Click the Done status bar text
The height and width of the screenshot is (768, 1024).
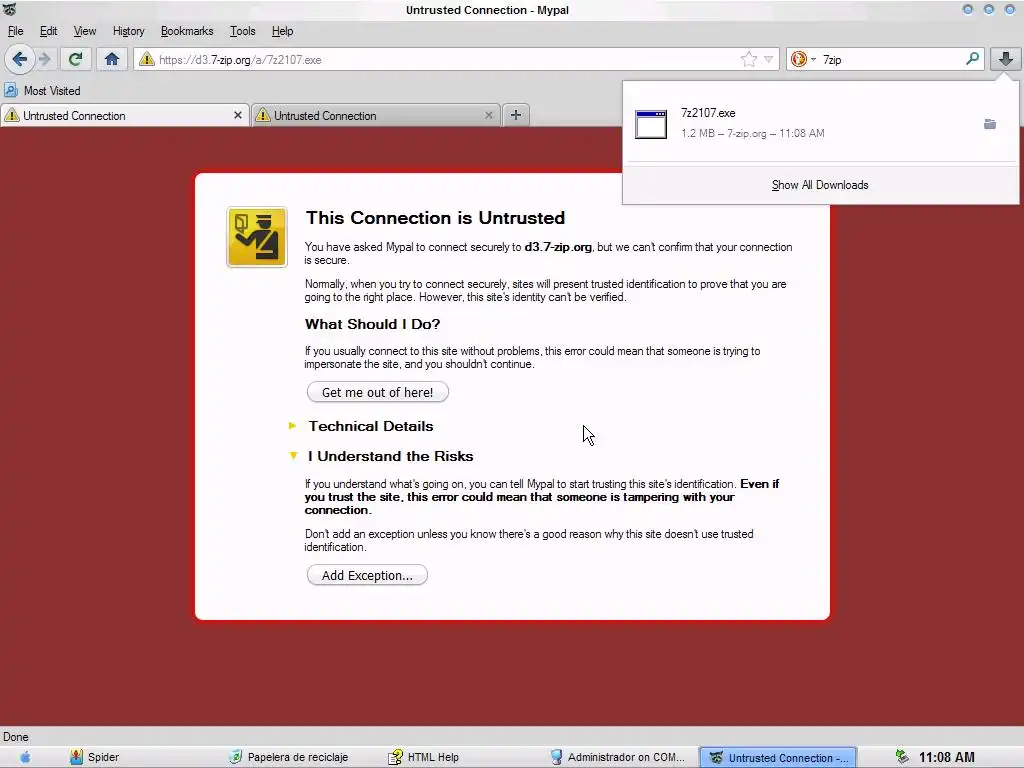coord(16,737)
